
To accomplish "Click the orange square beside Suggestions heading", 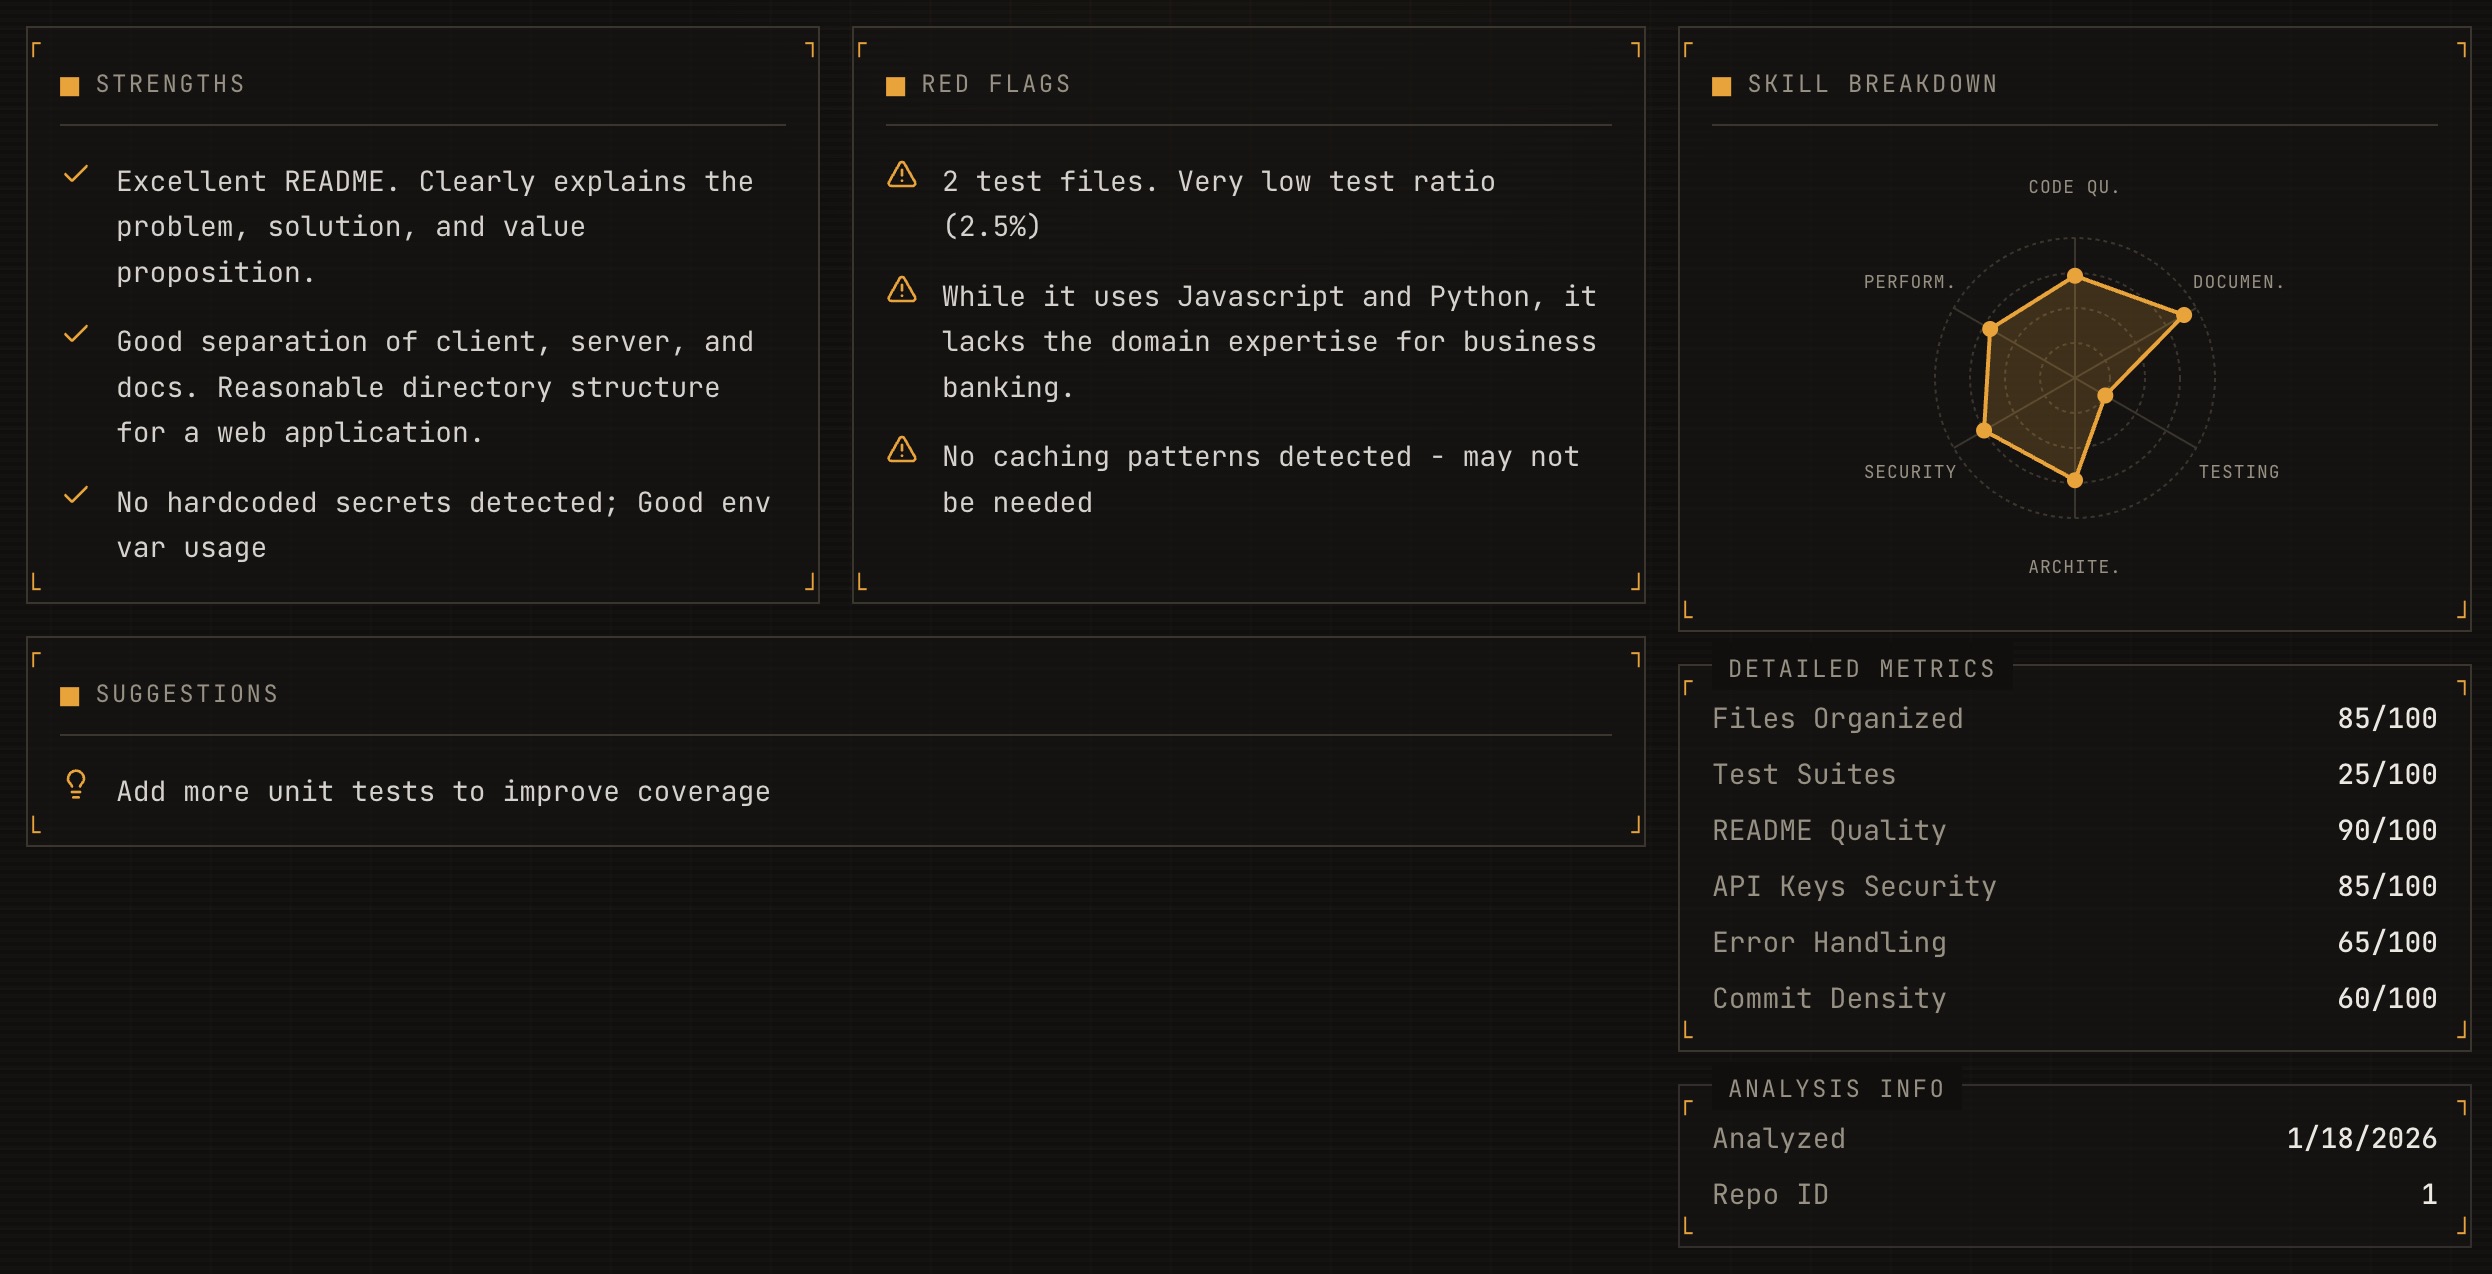I will 70,696.
